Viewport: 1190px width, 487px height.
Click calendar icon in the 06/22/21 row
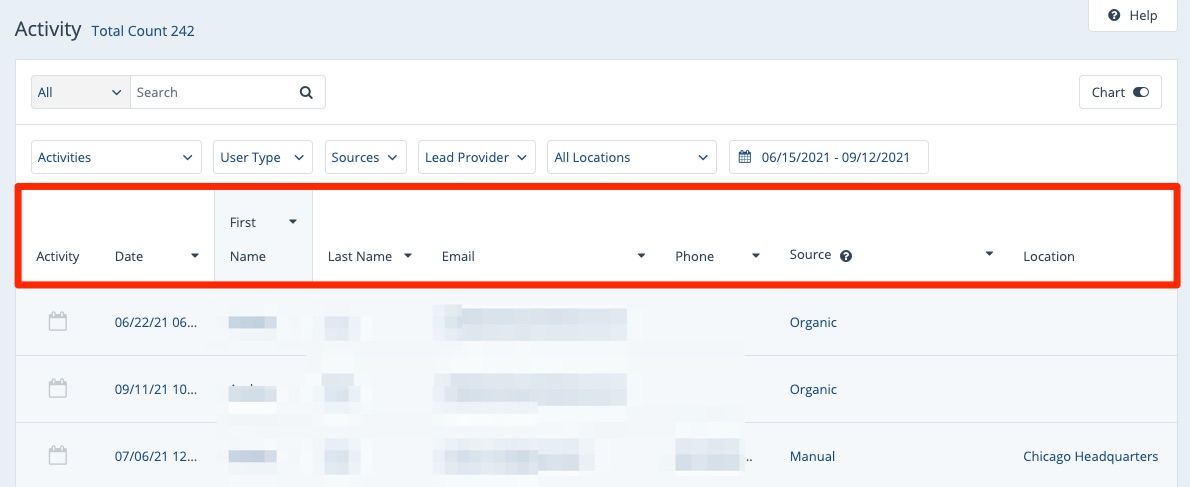tap(58, 322)
